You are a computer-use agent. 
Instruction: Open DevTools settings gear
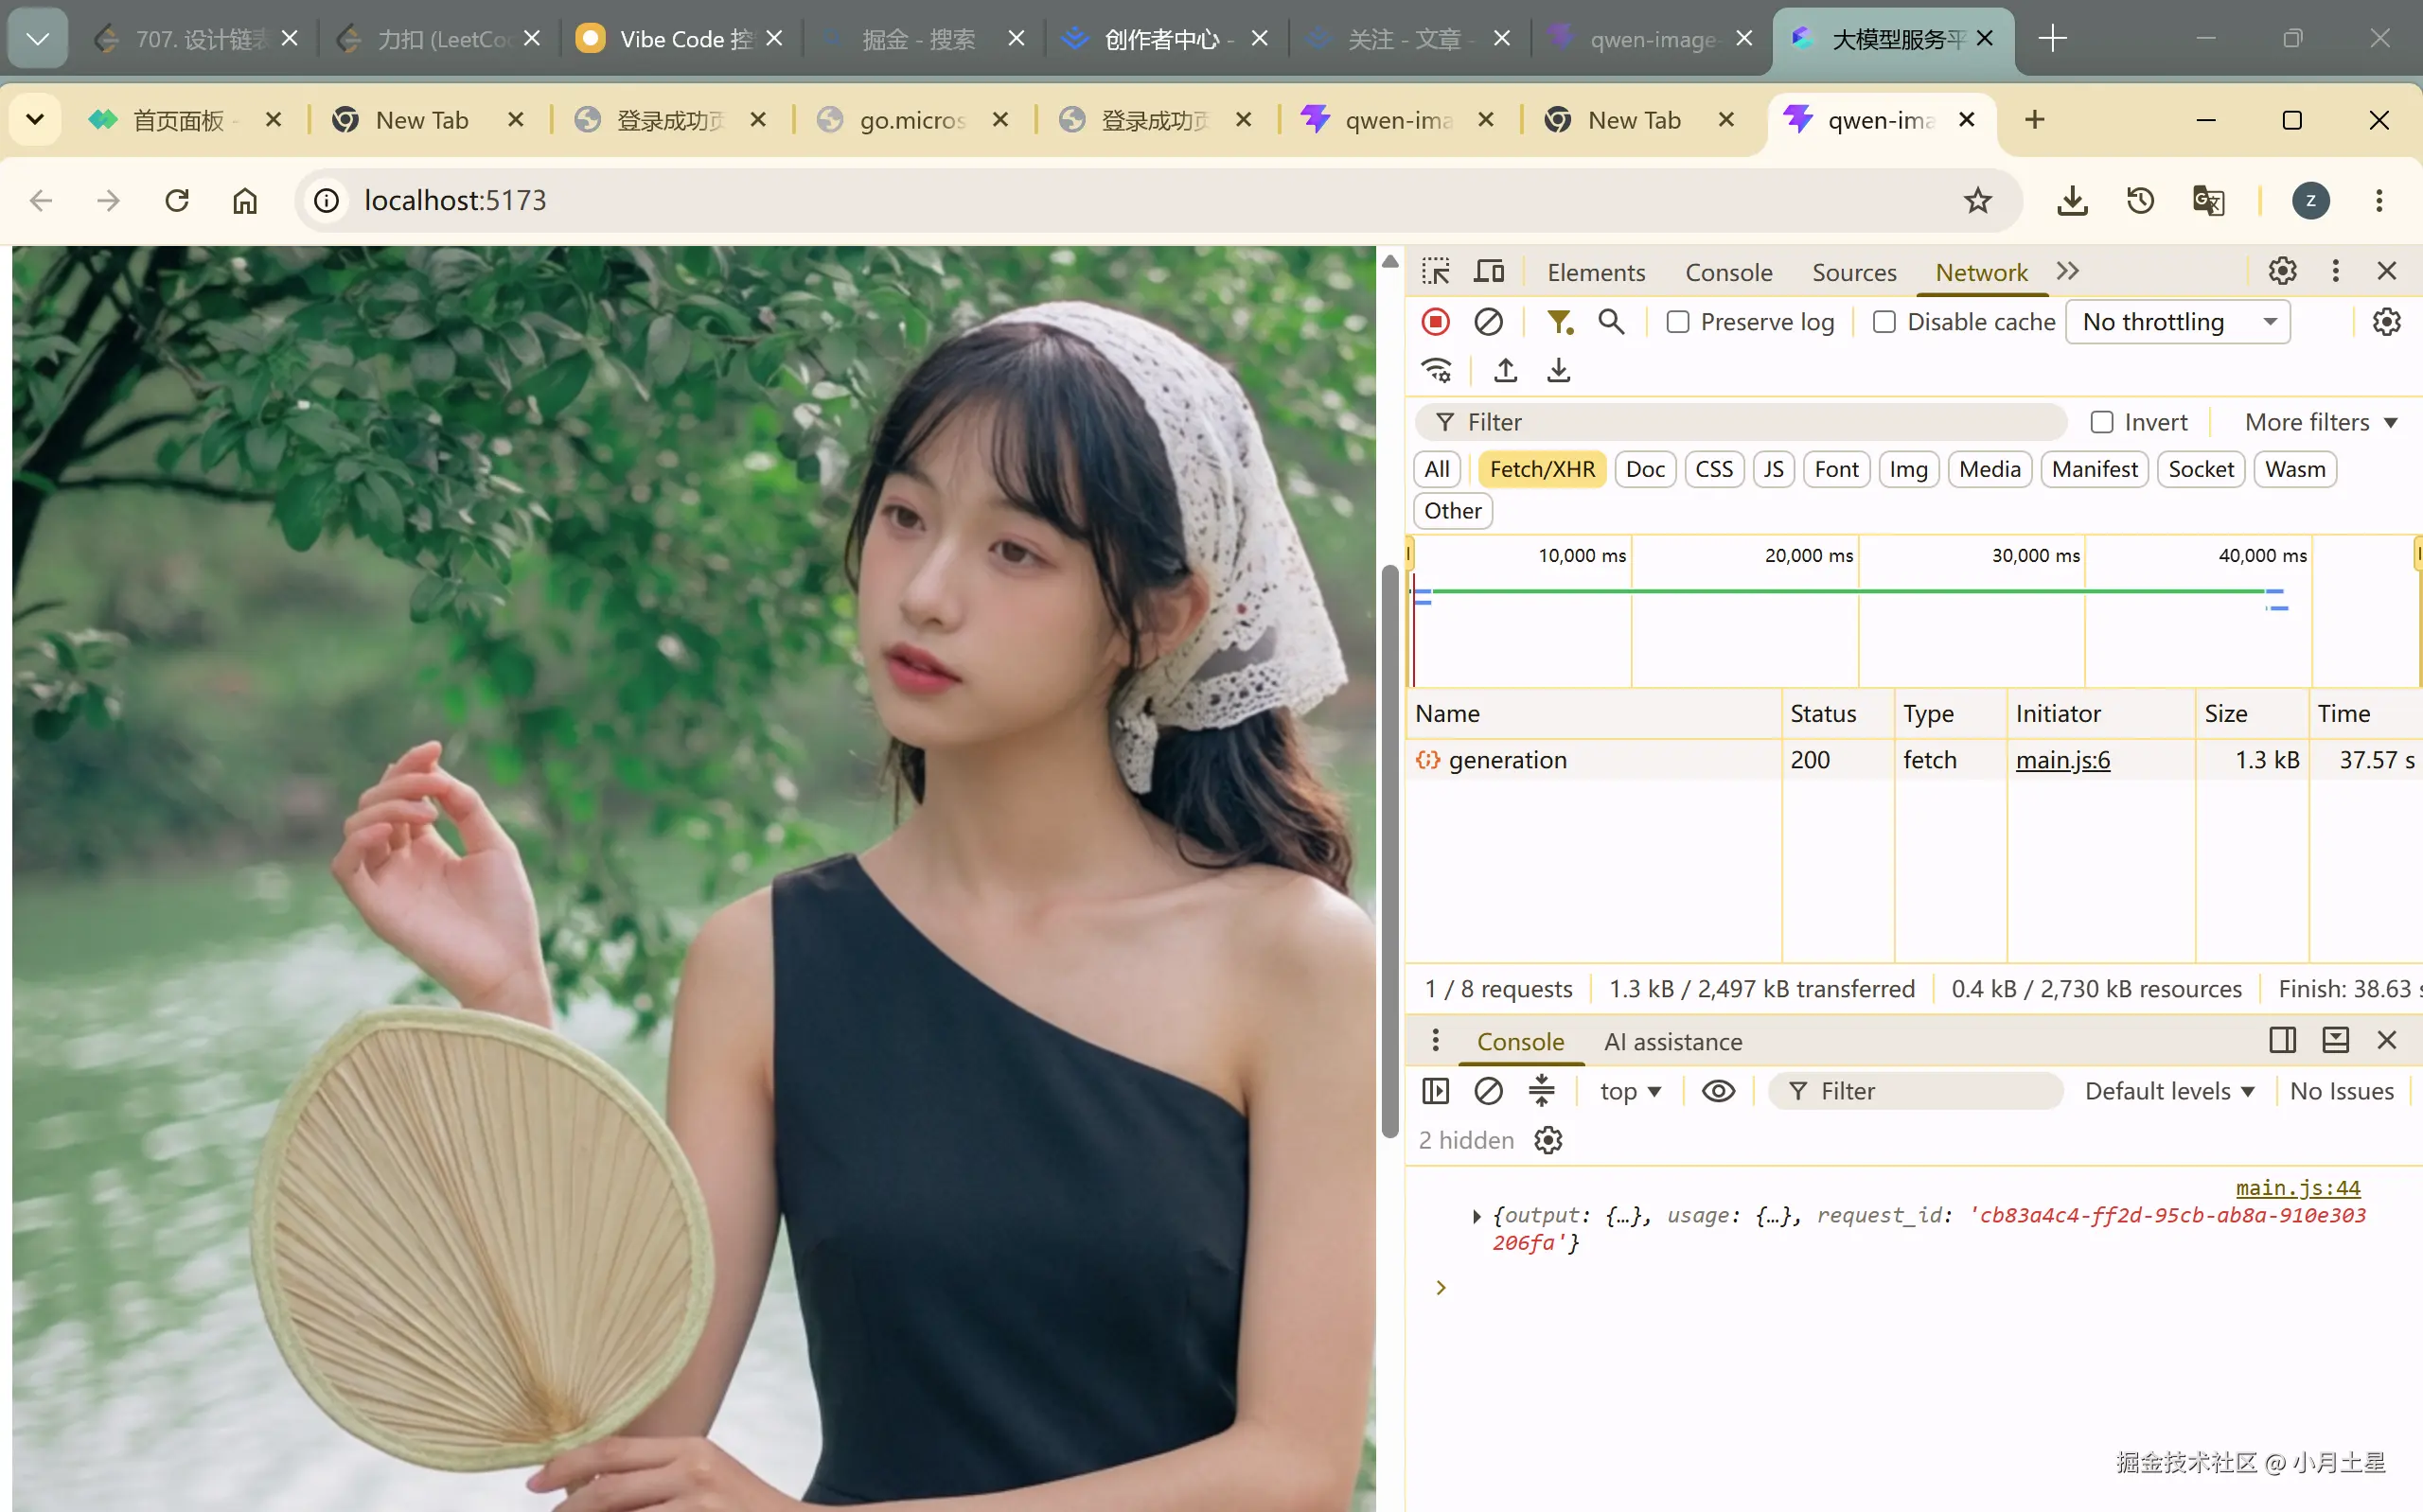tap(2282, 271)
